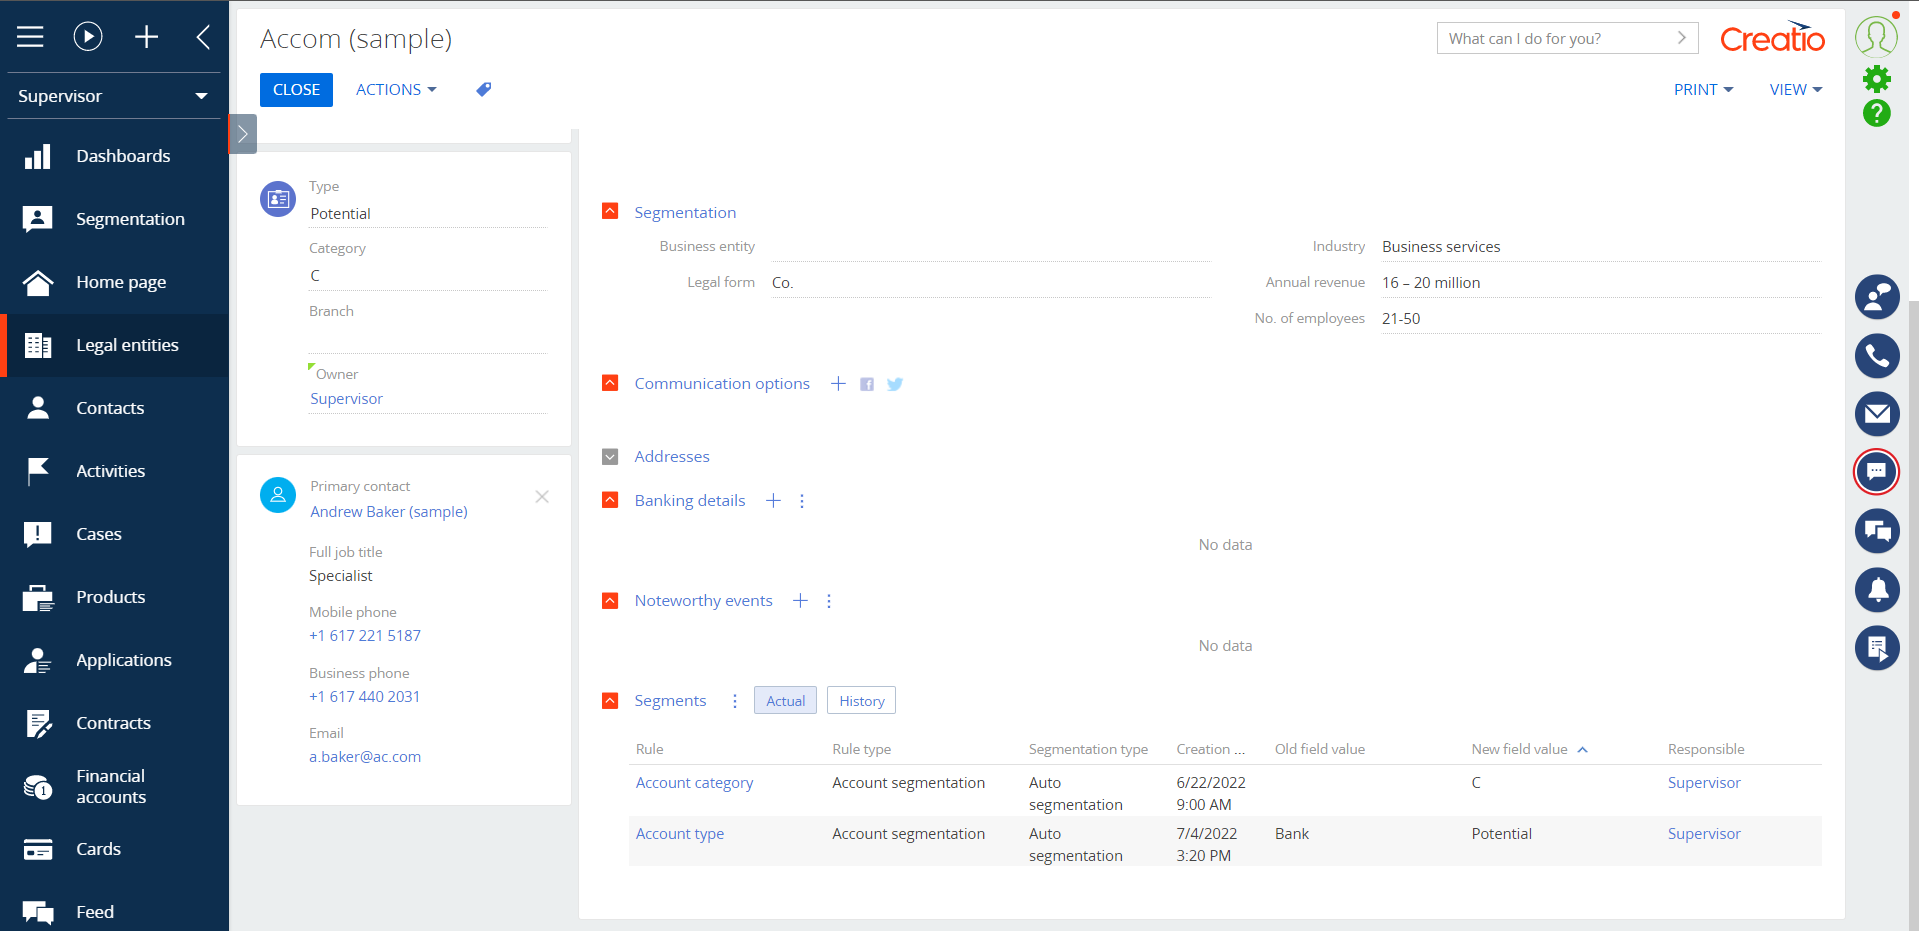Image resolution: width=1919 pixels, height=931 pixels.
Task: Open Andrew Baker (sample) contact link
Action: [x=388, y=512]
